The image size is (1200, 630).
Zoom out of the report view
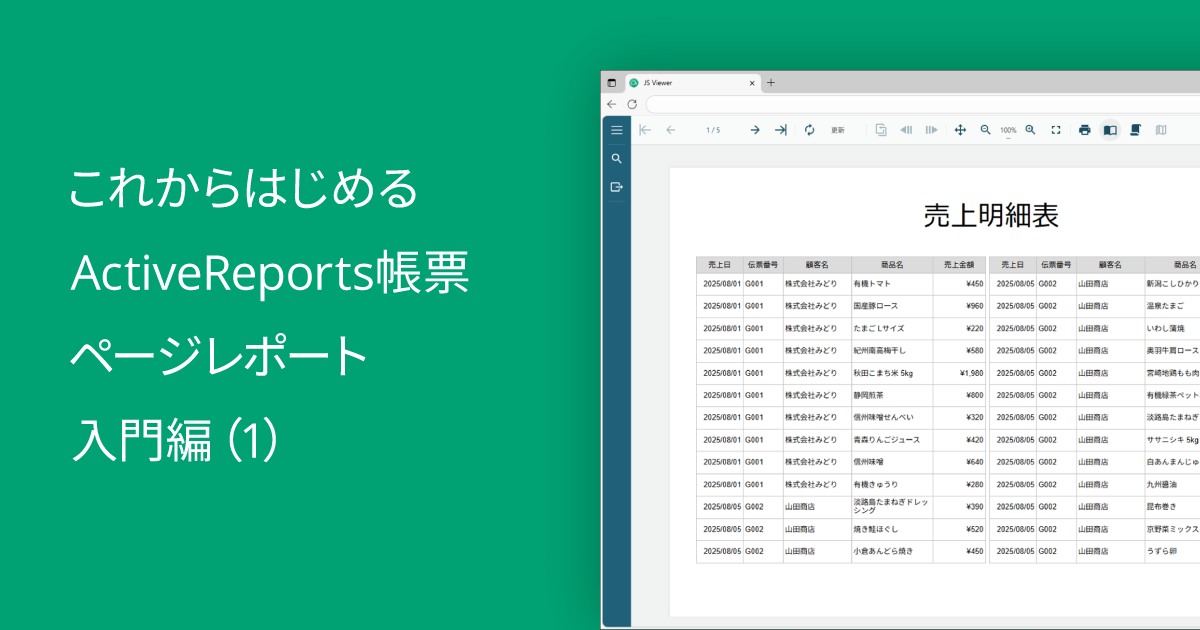coord(985,130)
